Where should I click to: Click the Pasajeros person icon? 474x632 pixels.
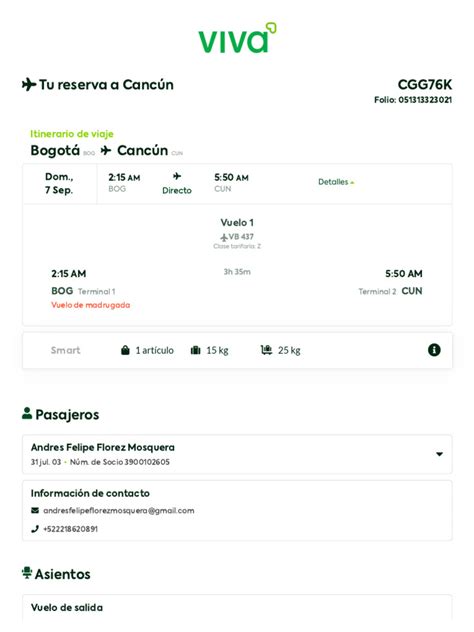coord(27,413)
